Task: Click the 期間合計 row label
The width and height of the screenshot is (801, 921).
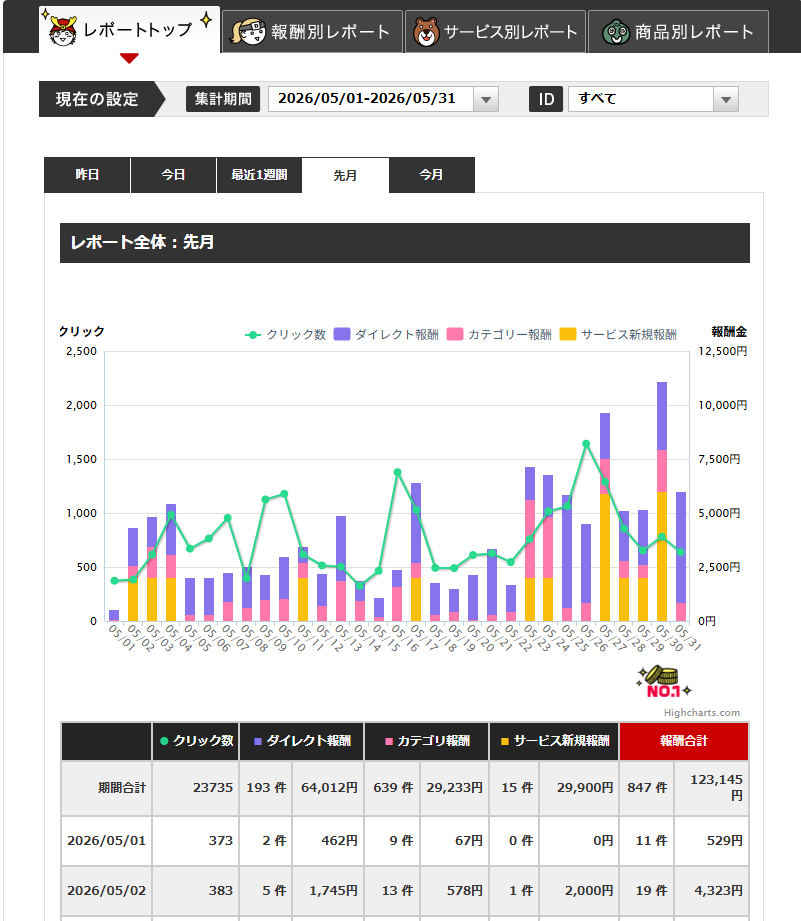Action: 122,788
